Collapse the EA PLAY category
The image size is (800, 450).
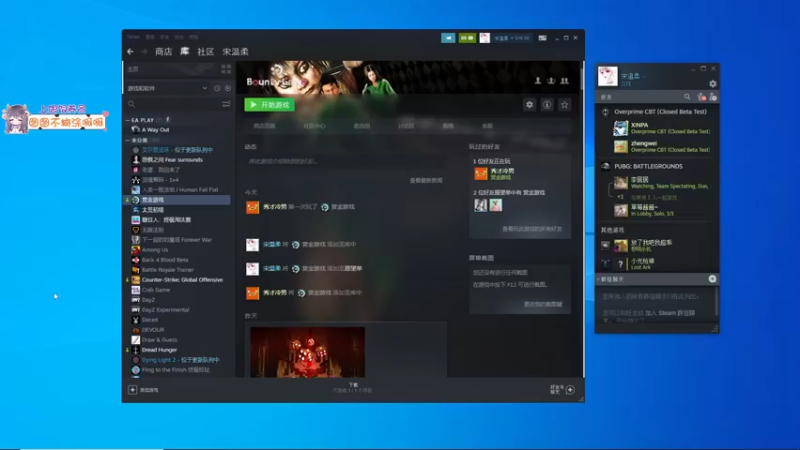pyautogui.click(x=128, y=120)
